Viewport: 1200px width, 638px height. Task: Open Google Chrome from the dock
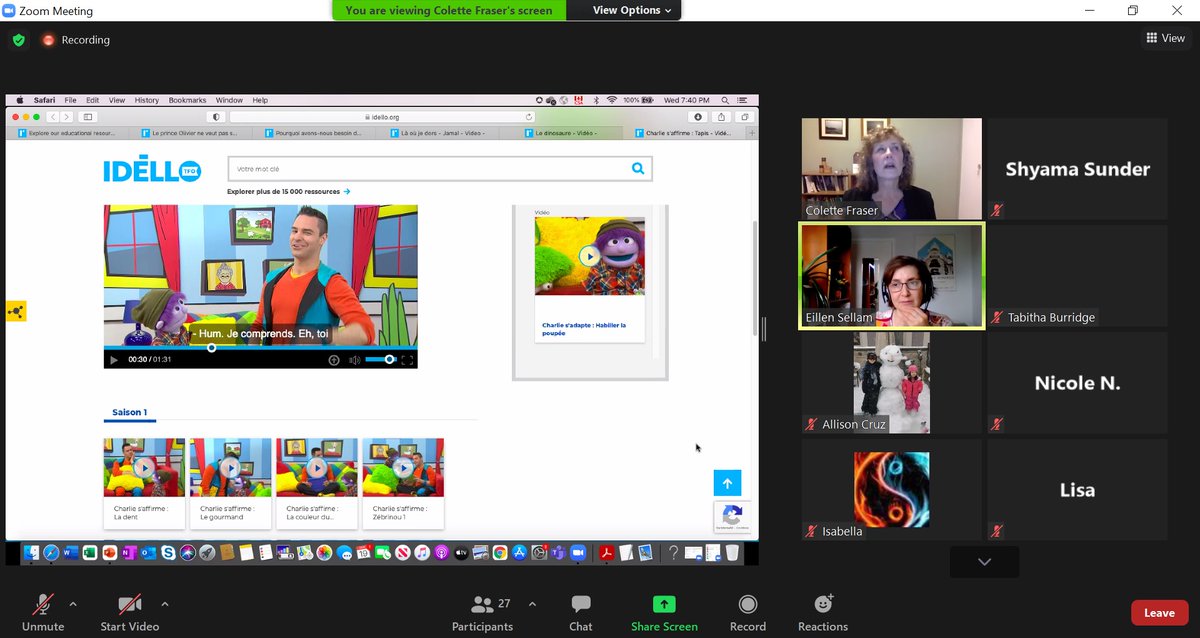pos(500,552)
